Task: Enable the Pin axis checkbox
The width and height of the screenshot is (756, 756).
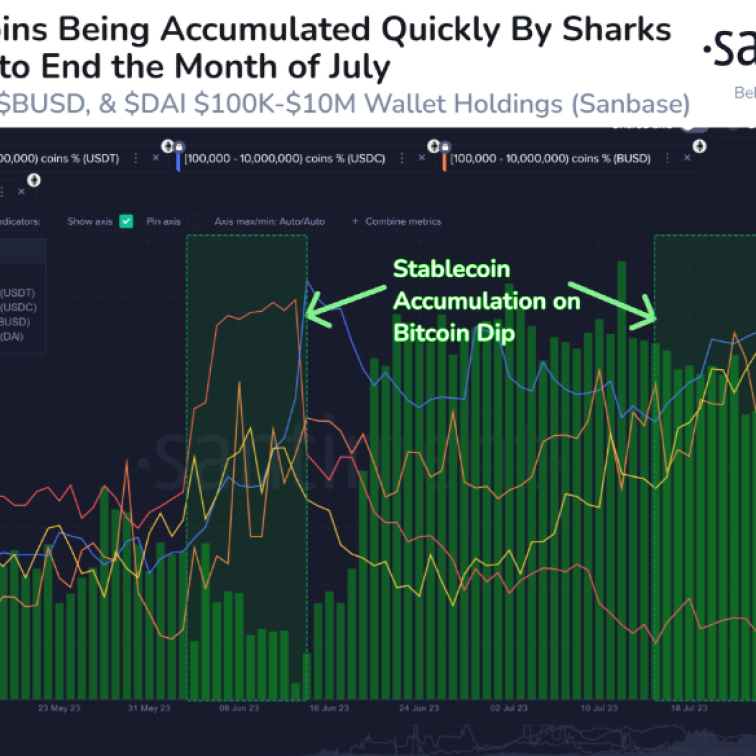Action: coord(195,221)
